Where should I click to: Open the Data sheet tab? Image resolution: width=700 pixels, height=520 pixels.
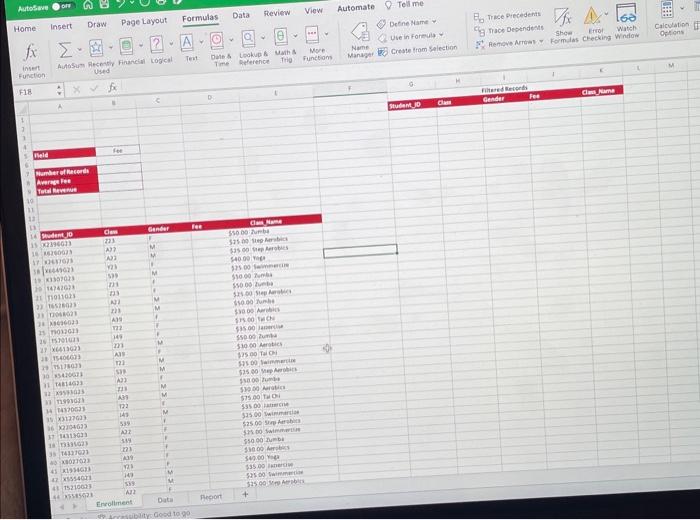(x=165, y=499)
